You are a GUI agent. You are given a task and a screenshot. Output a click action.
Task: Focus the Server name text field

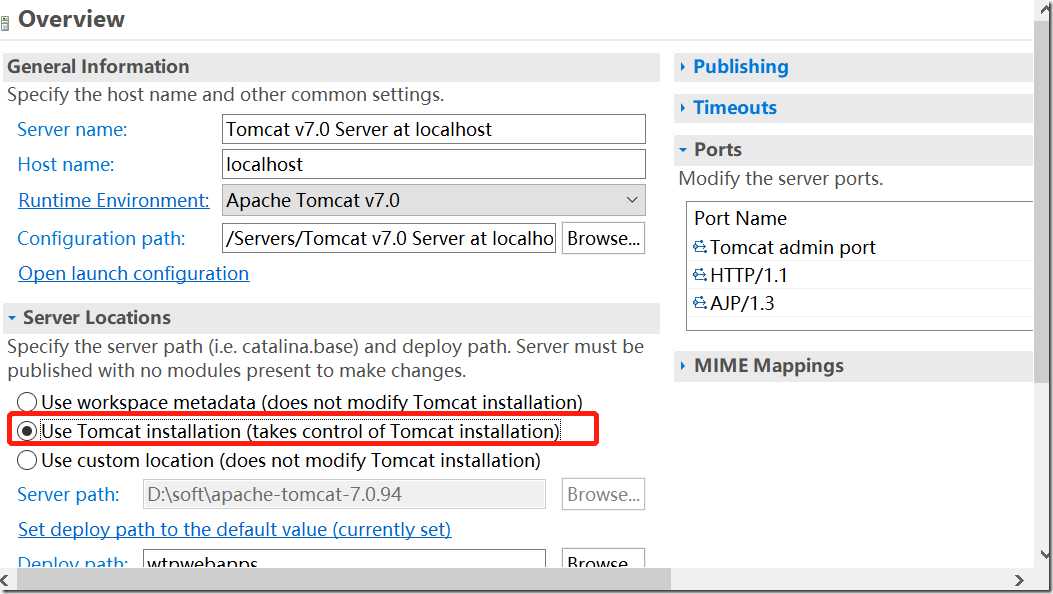(434, 129)
